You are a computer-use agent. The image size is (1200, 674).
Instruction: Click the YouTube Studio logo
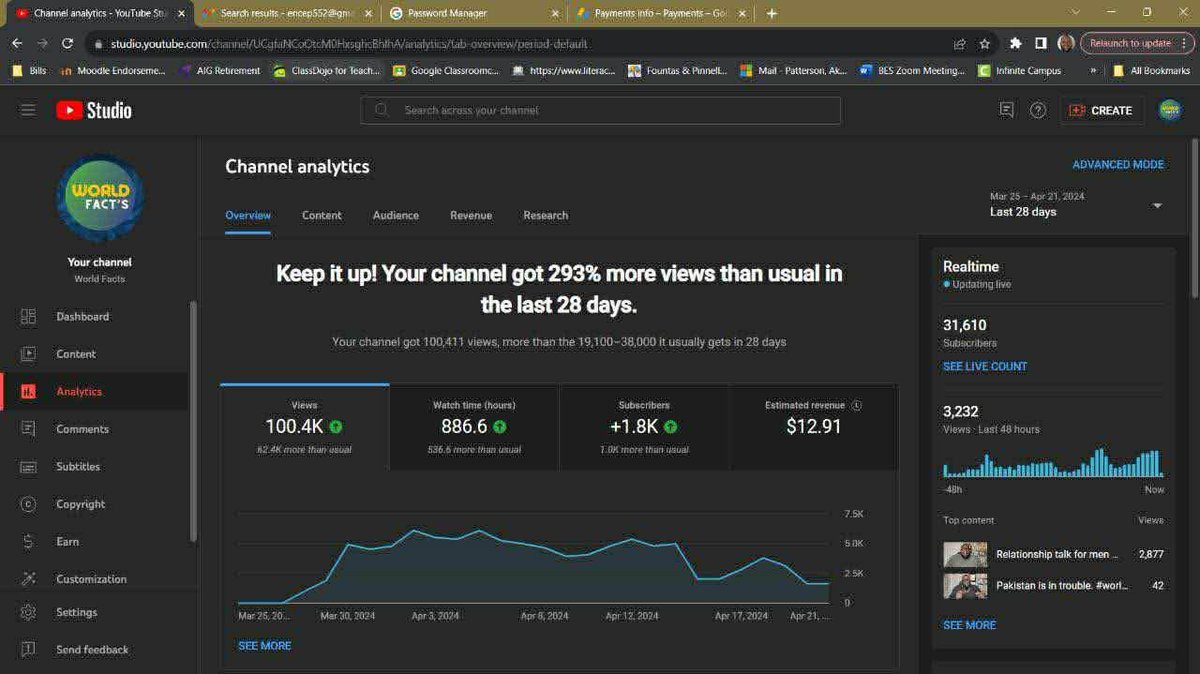click(94, 110)
